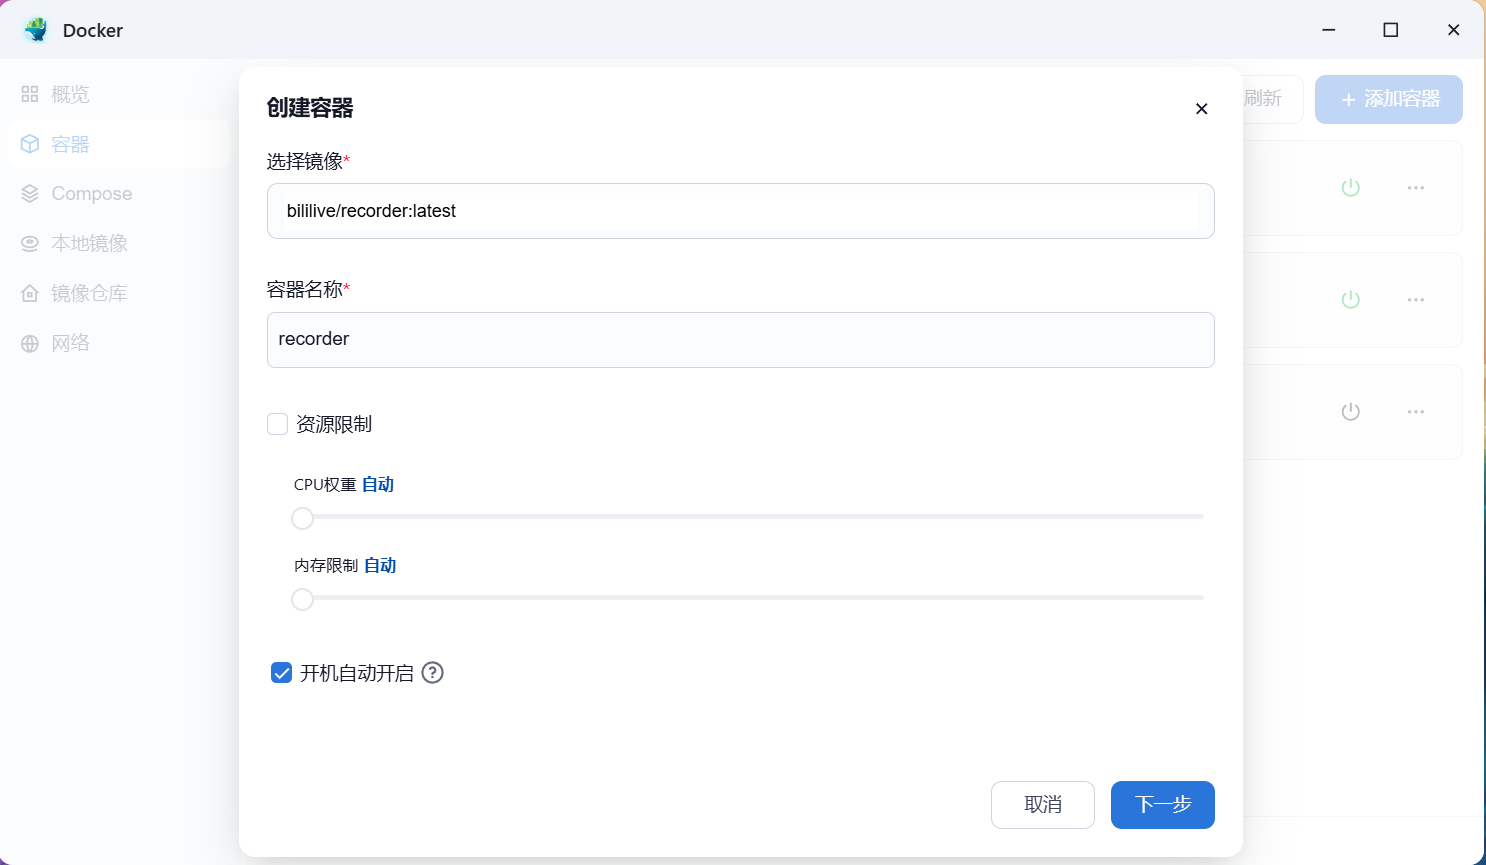Go to 本地镜像 local images
This screenshot has width=1486, height=865.
(x=118, y=243)
